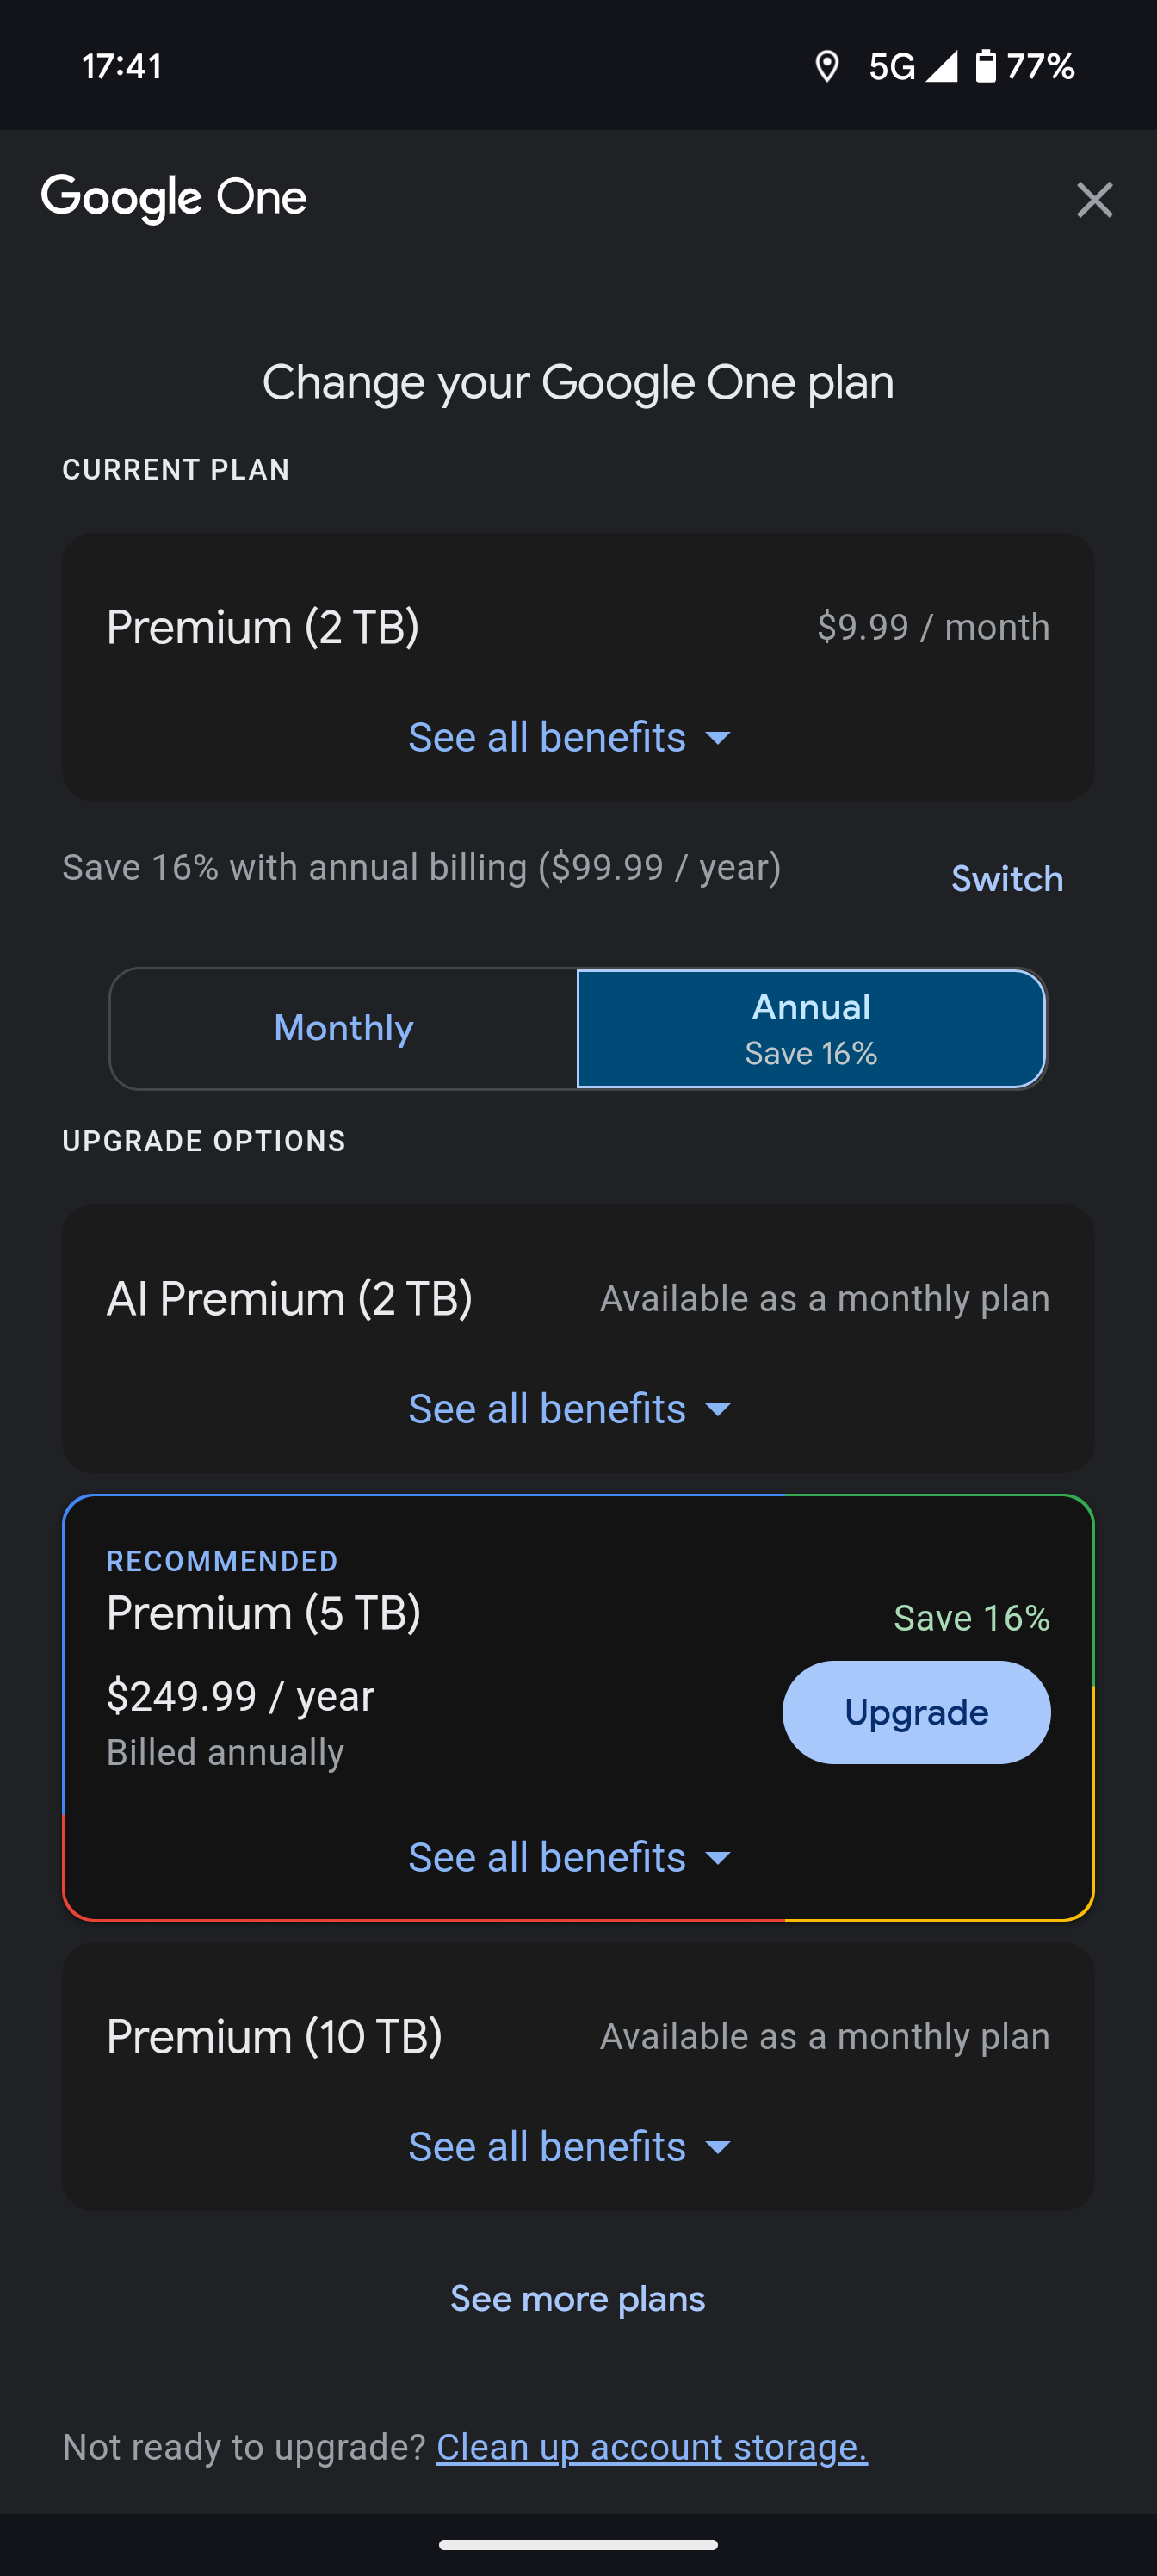Screen dimensions: 1157x2576
Task: Tap the bottom navigation gesture bar
Action: pyautogui.click(x=578, y=2545)
